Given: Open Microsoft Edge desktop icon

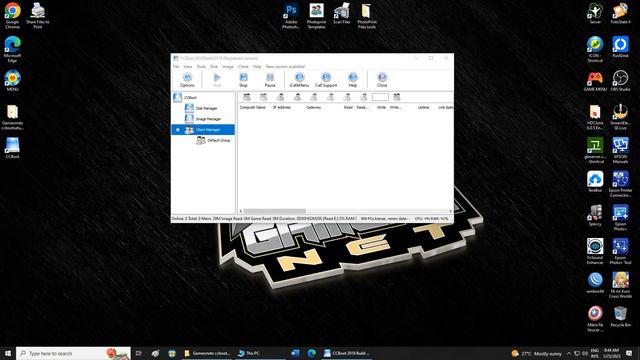Looking at the screenshot, I should [x=12, y=49].
